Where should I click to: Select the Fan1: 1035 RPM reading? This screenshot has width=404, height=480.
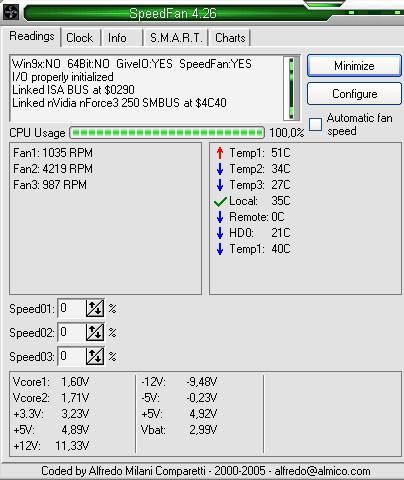coord(53,153)
